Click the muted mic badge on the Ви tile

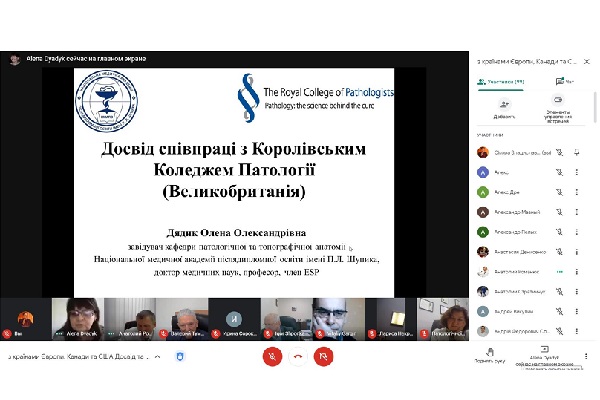pyautogui.click(x=7, y=334)
